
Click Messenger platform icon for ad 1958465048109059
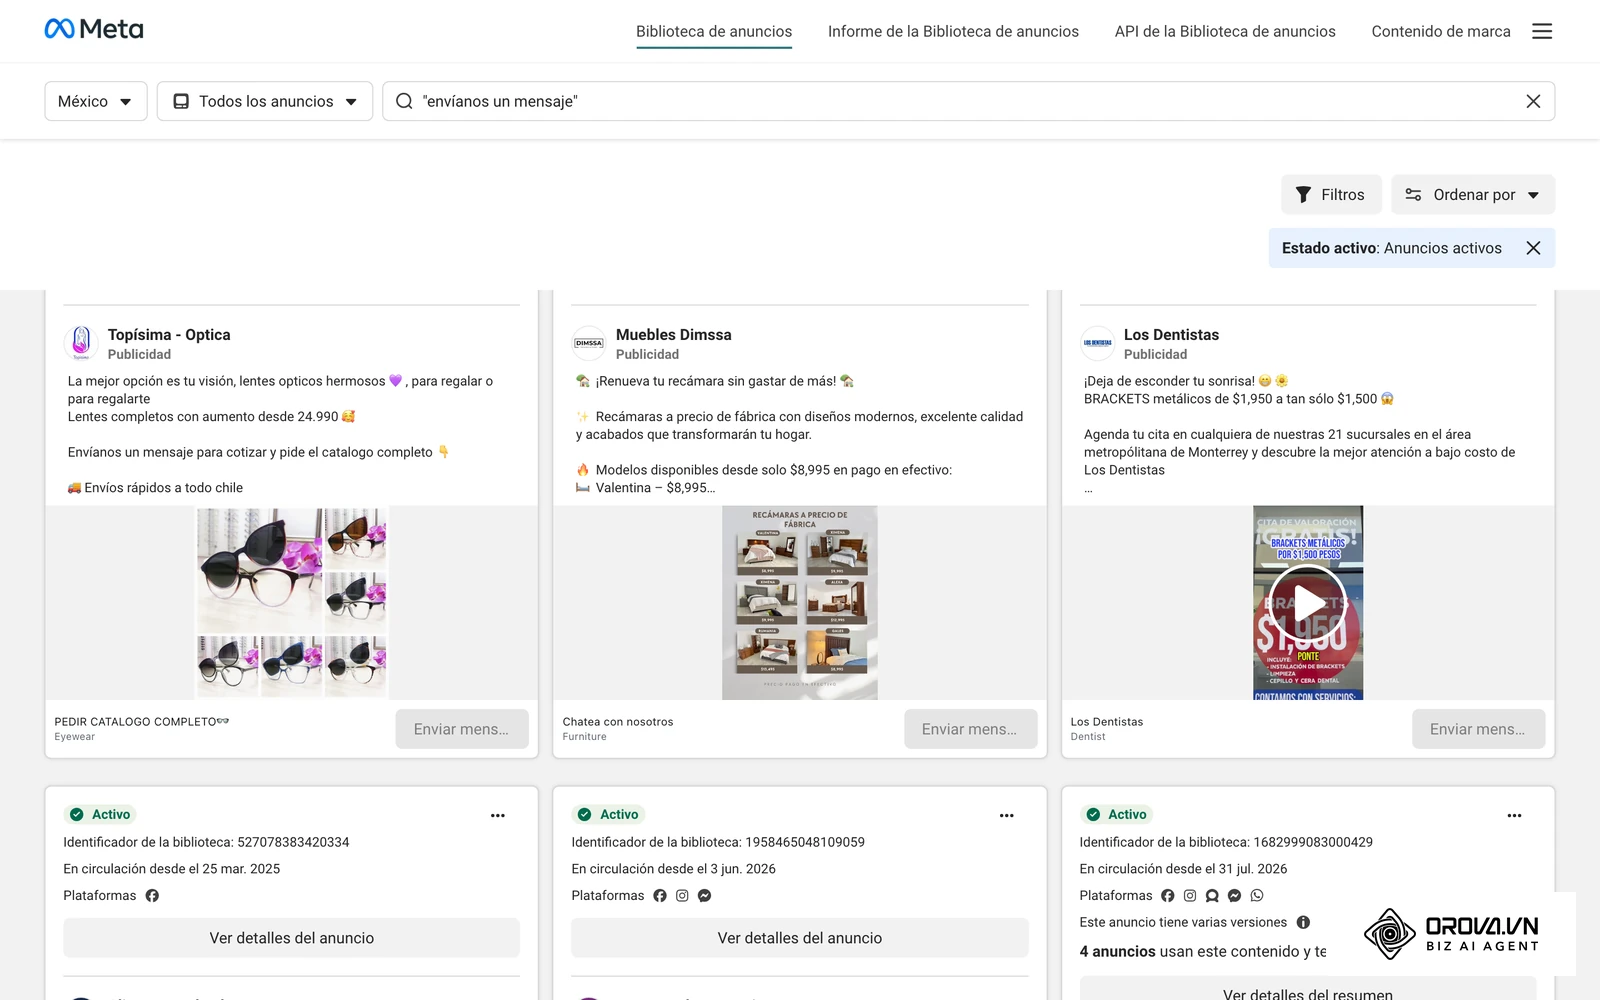[x=704, y=896]
